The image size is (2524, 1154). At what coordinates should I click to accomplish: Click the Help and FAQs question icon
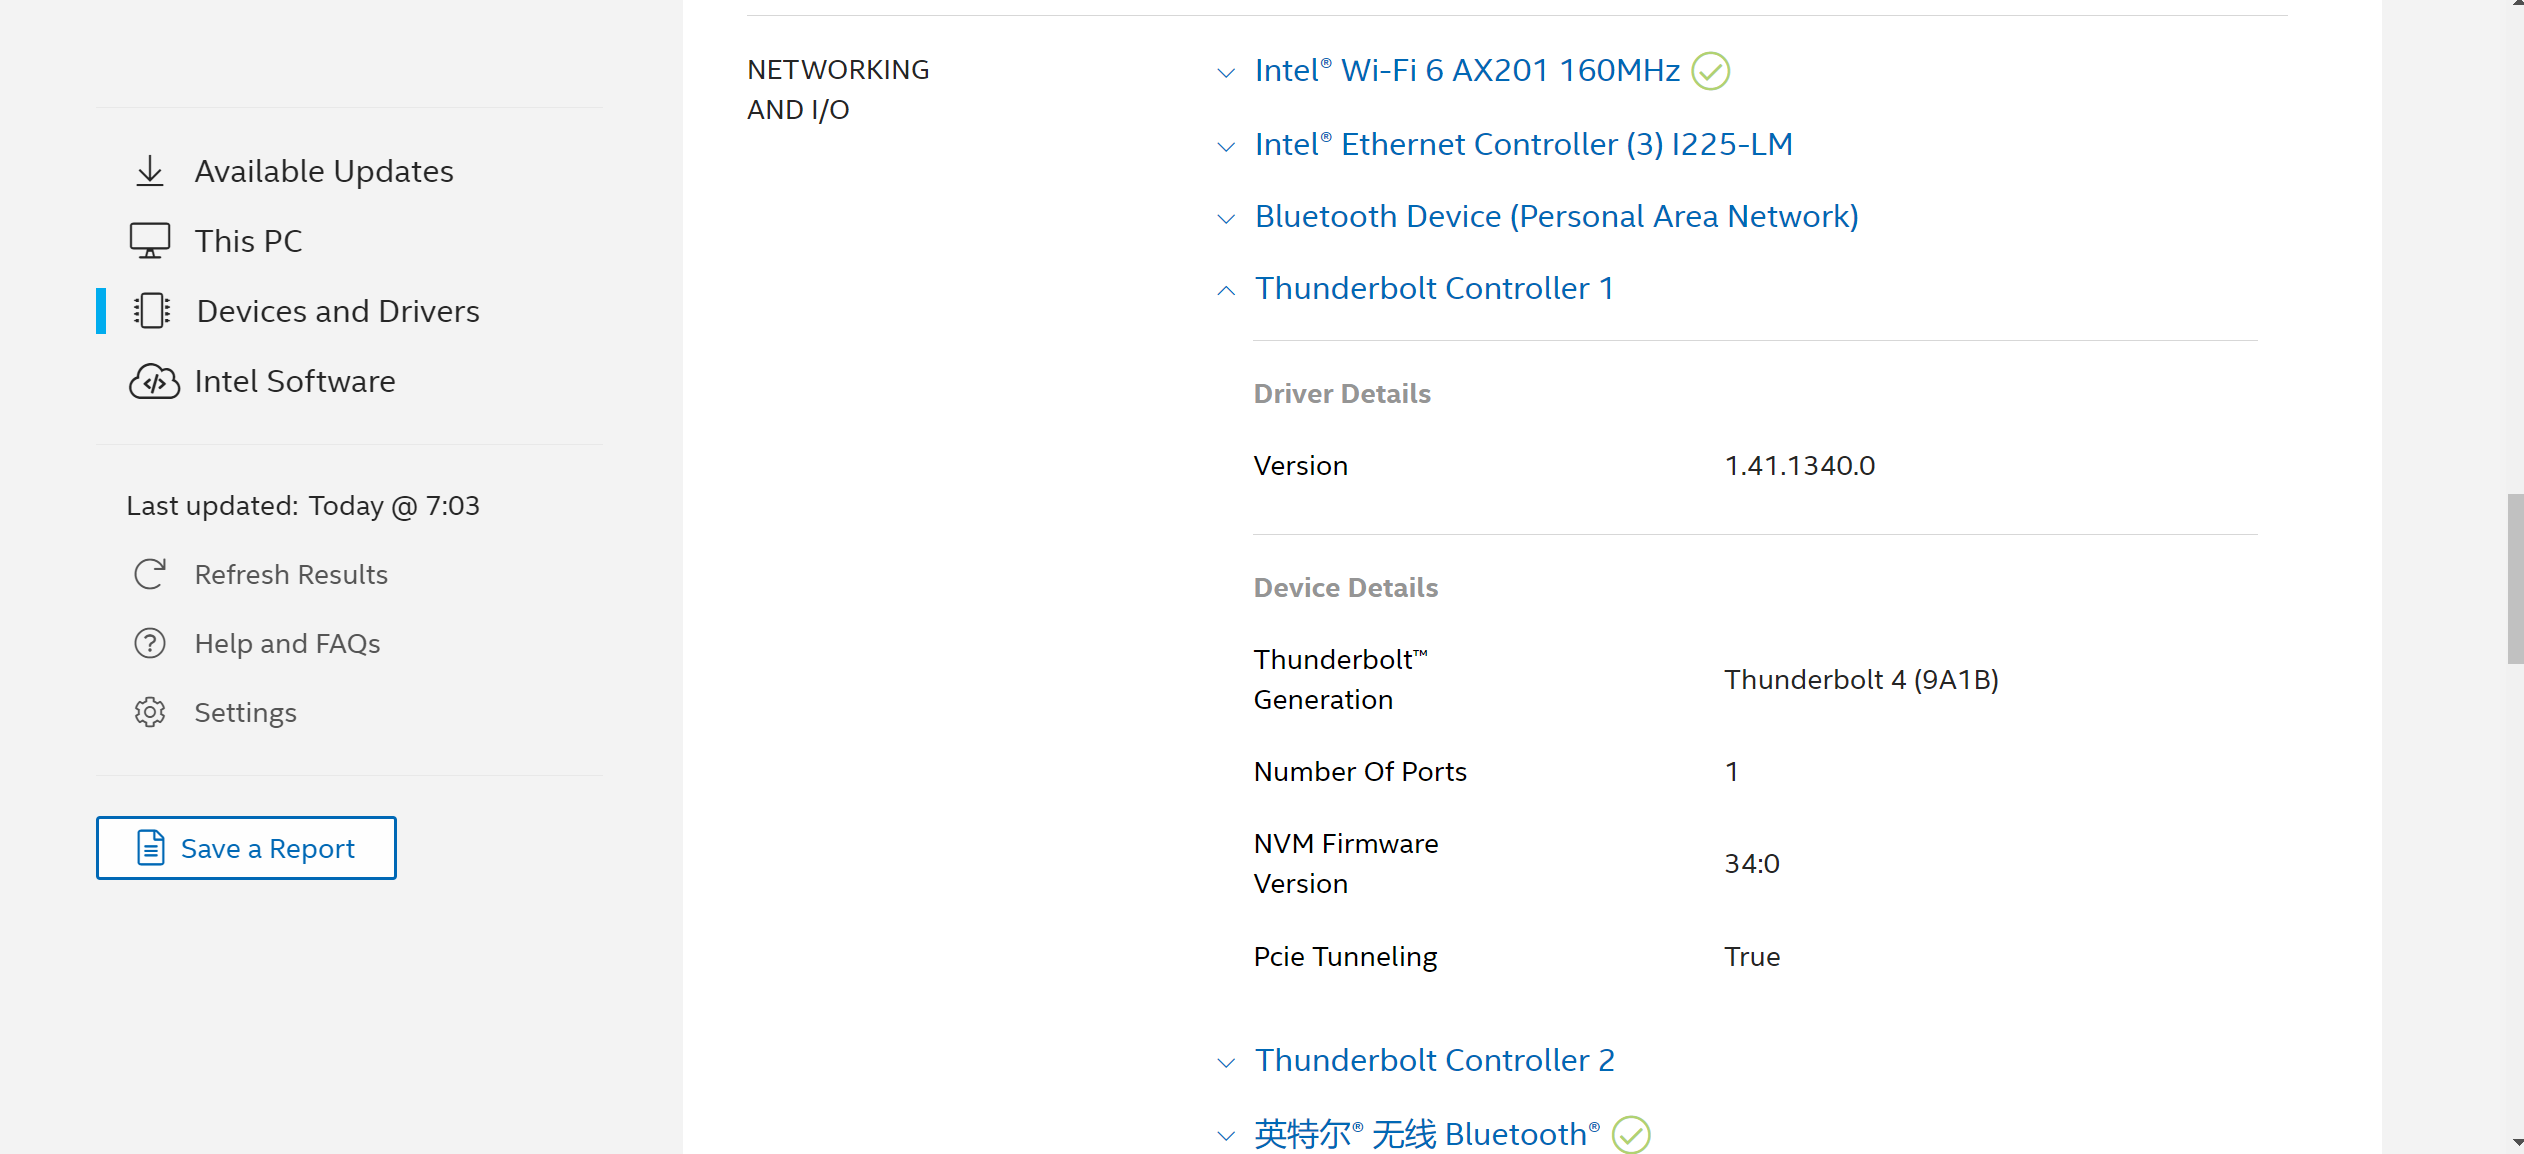click(x=150, y=643)
